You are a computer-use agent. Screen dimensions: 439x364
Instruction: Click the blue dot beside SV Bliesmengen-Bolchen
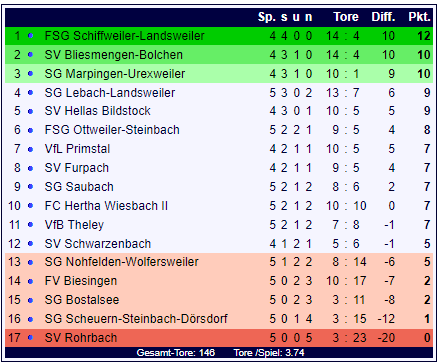click(30, 54)
